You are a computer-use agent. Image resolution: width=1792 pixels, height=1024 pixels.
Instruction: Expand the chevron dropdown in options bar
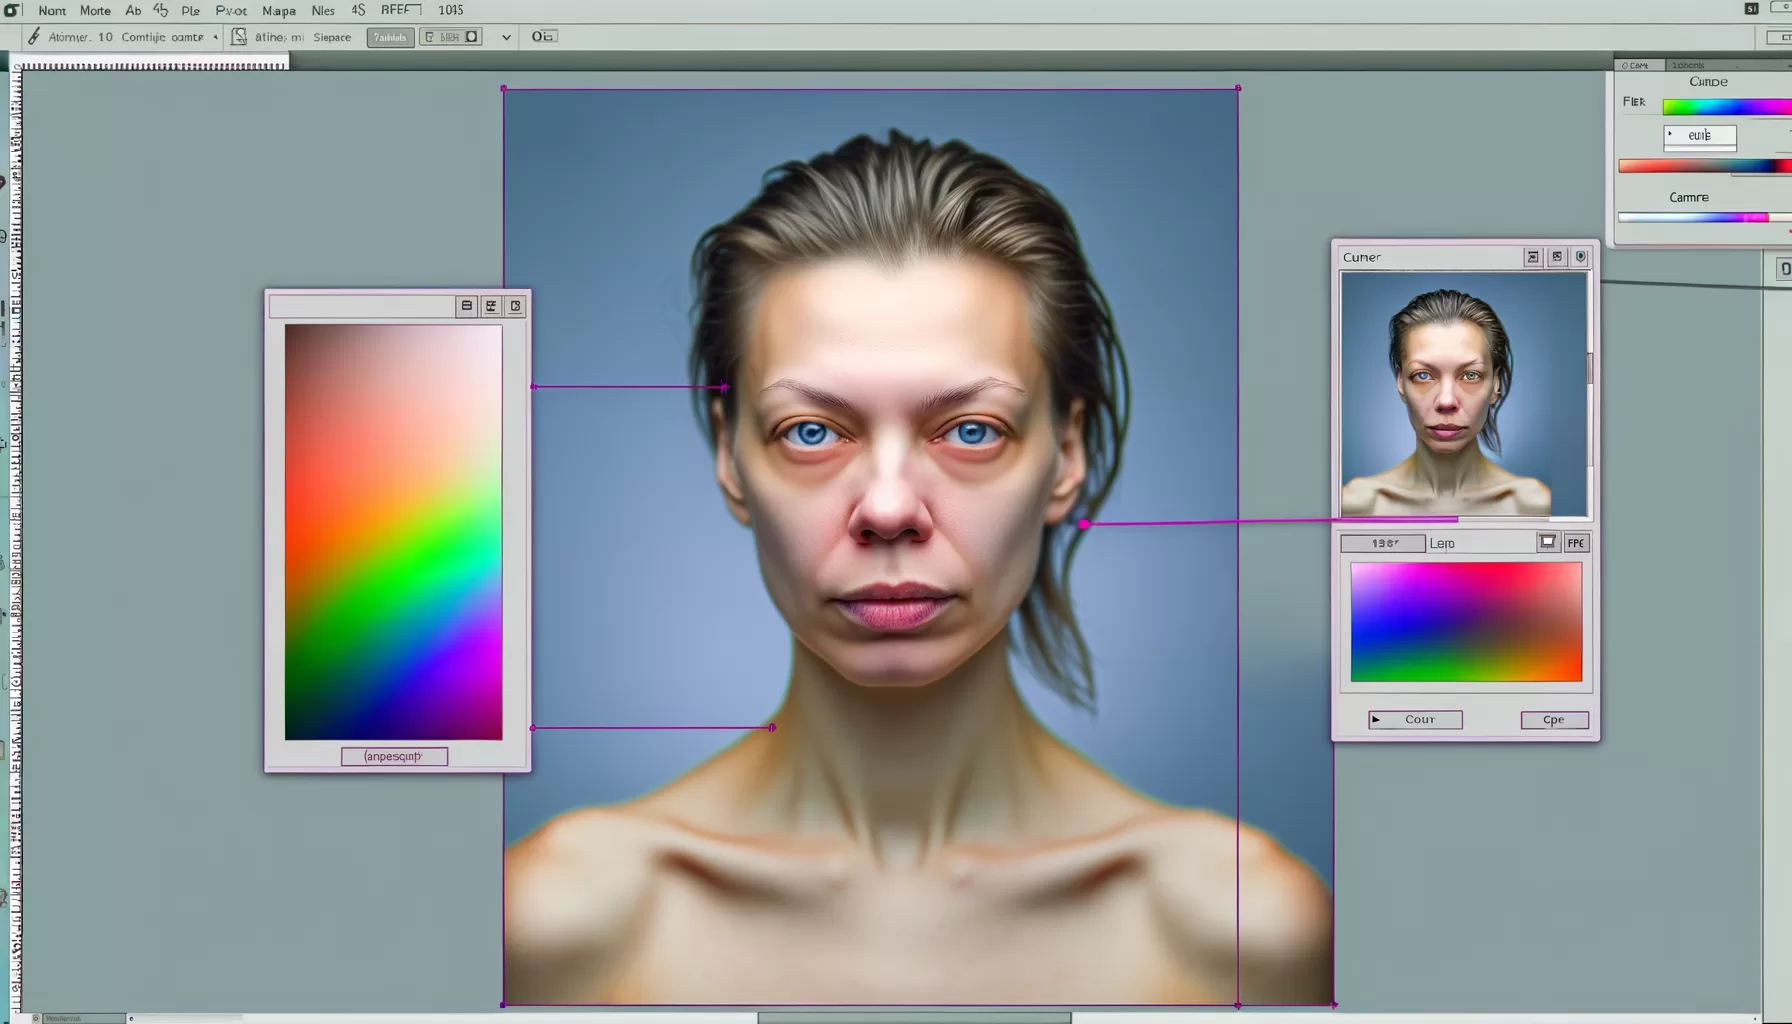click(506, 37)
